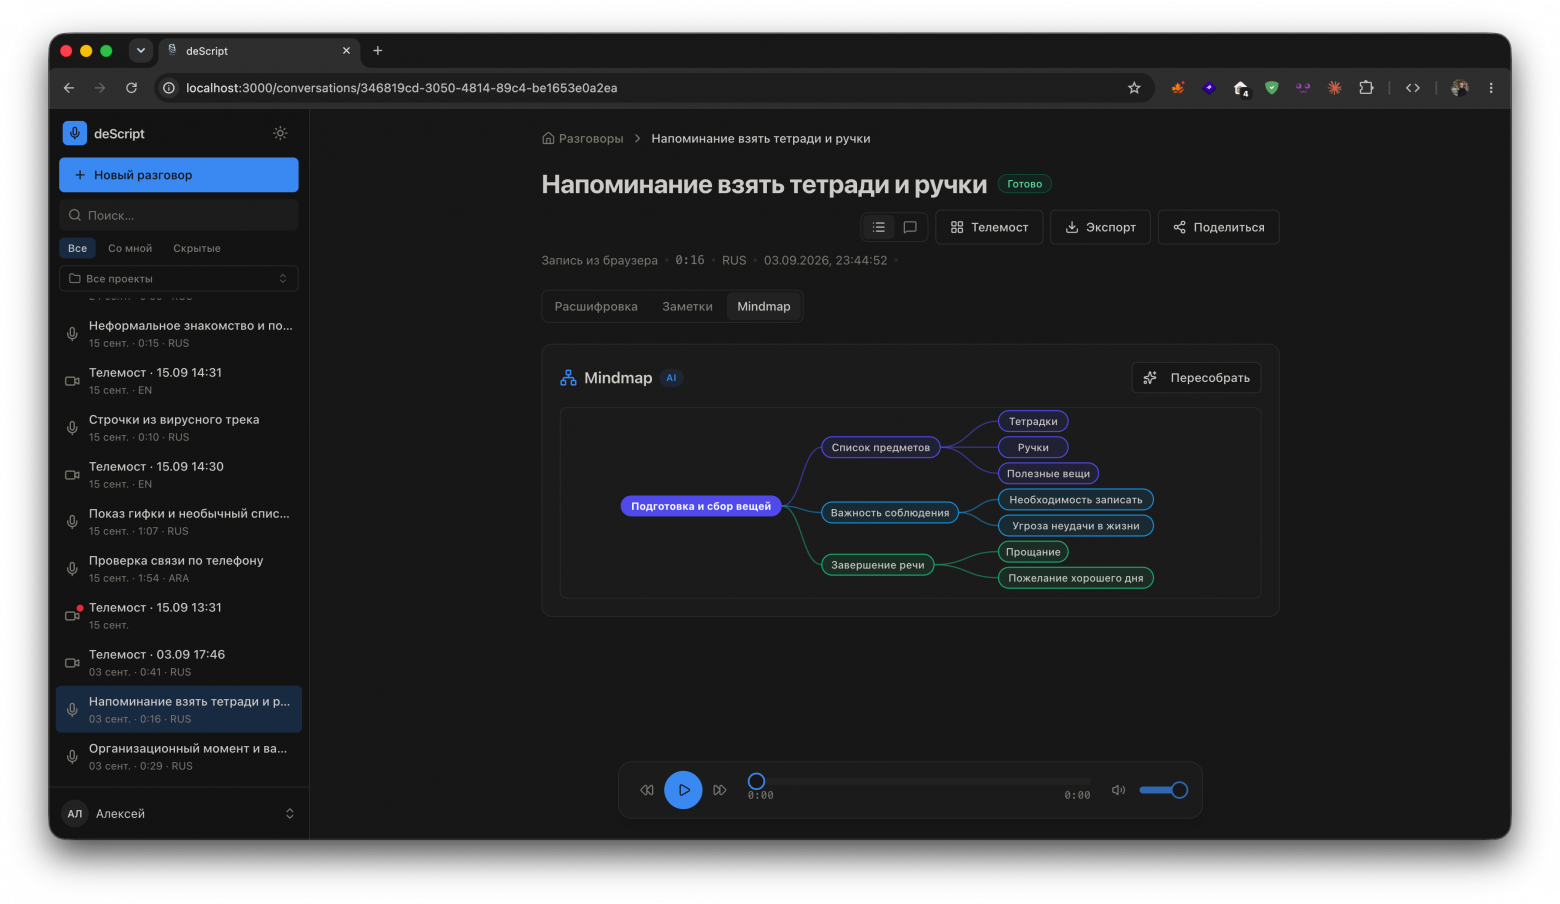Go to Разговоры breadcrumb link
Image resolution: width=1560 pixels, height=904 pixels.
pyautogui.click(x=583, y=139)
